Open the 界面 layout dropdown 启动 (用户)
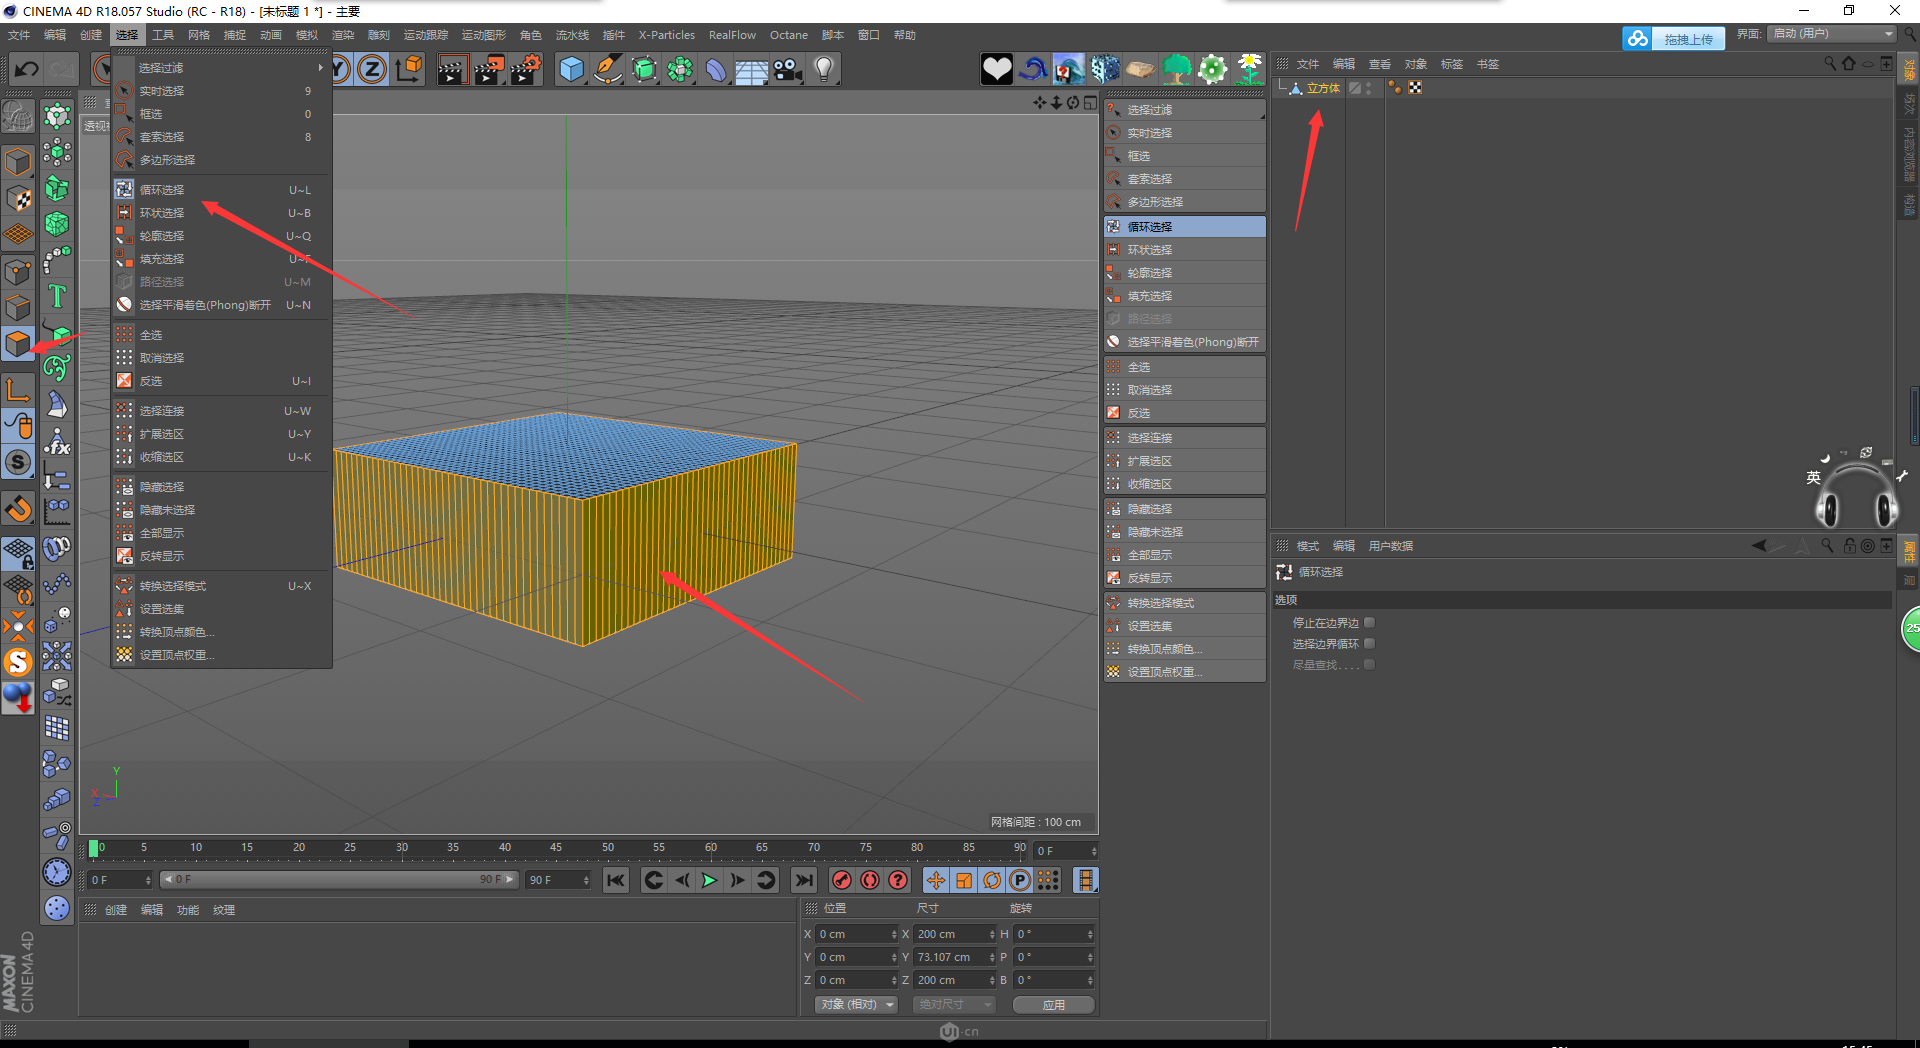The height and width of the screenshot is (1048, 1920). pyautogui.click(x=1832, y=34)
